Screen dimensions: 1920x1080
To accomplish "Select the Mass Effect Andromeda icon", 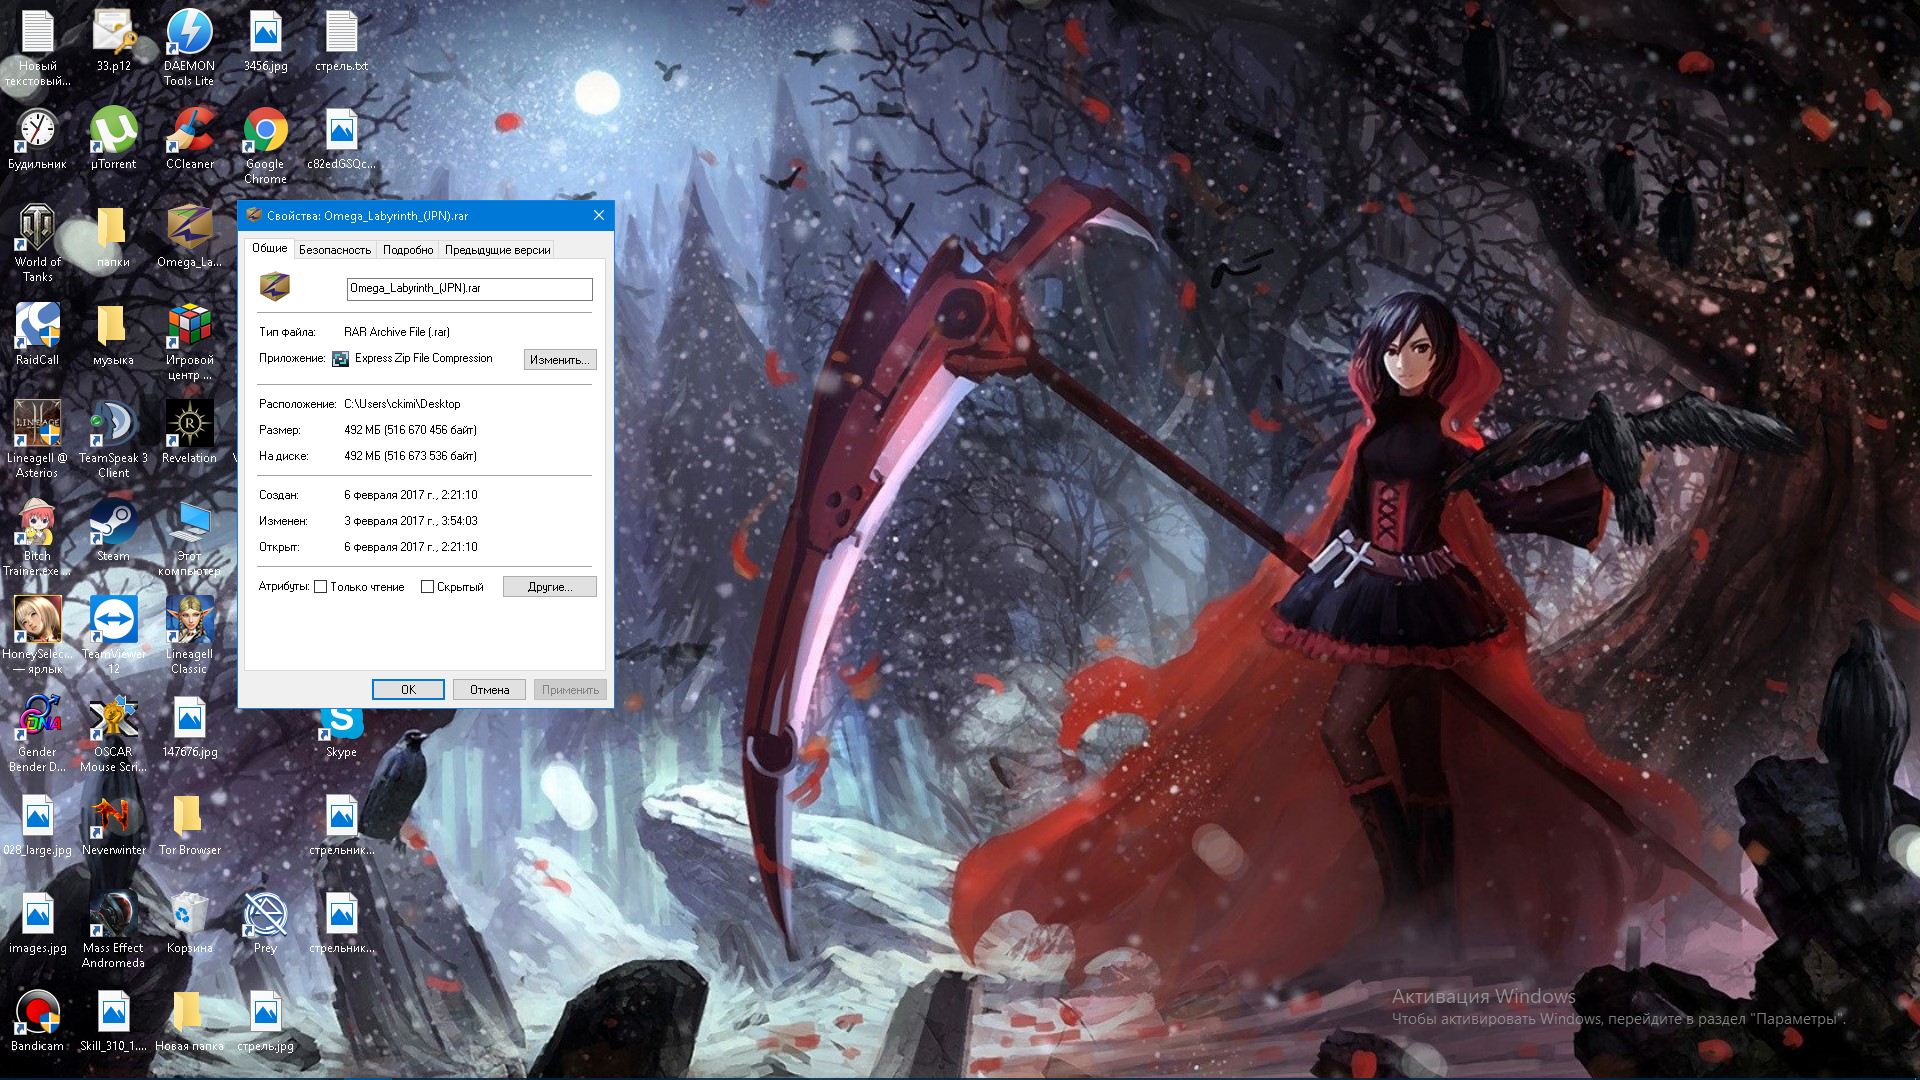I will point(113,929).
